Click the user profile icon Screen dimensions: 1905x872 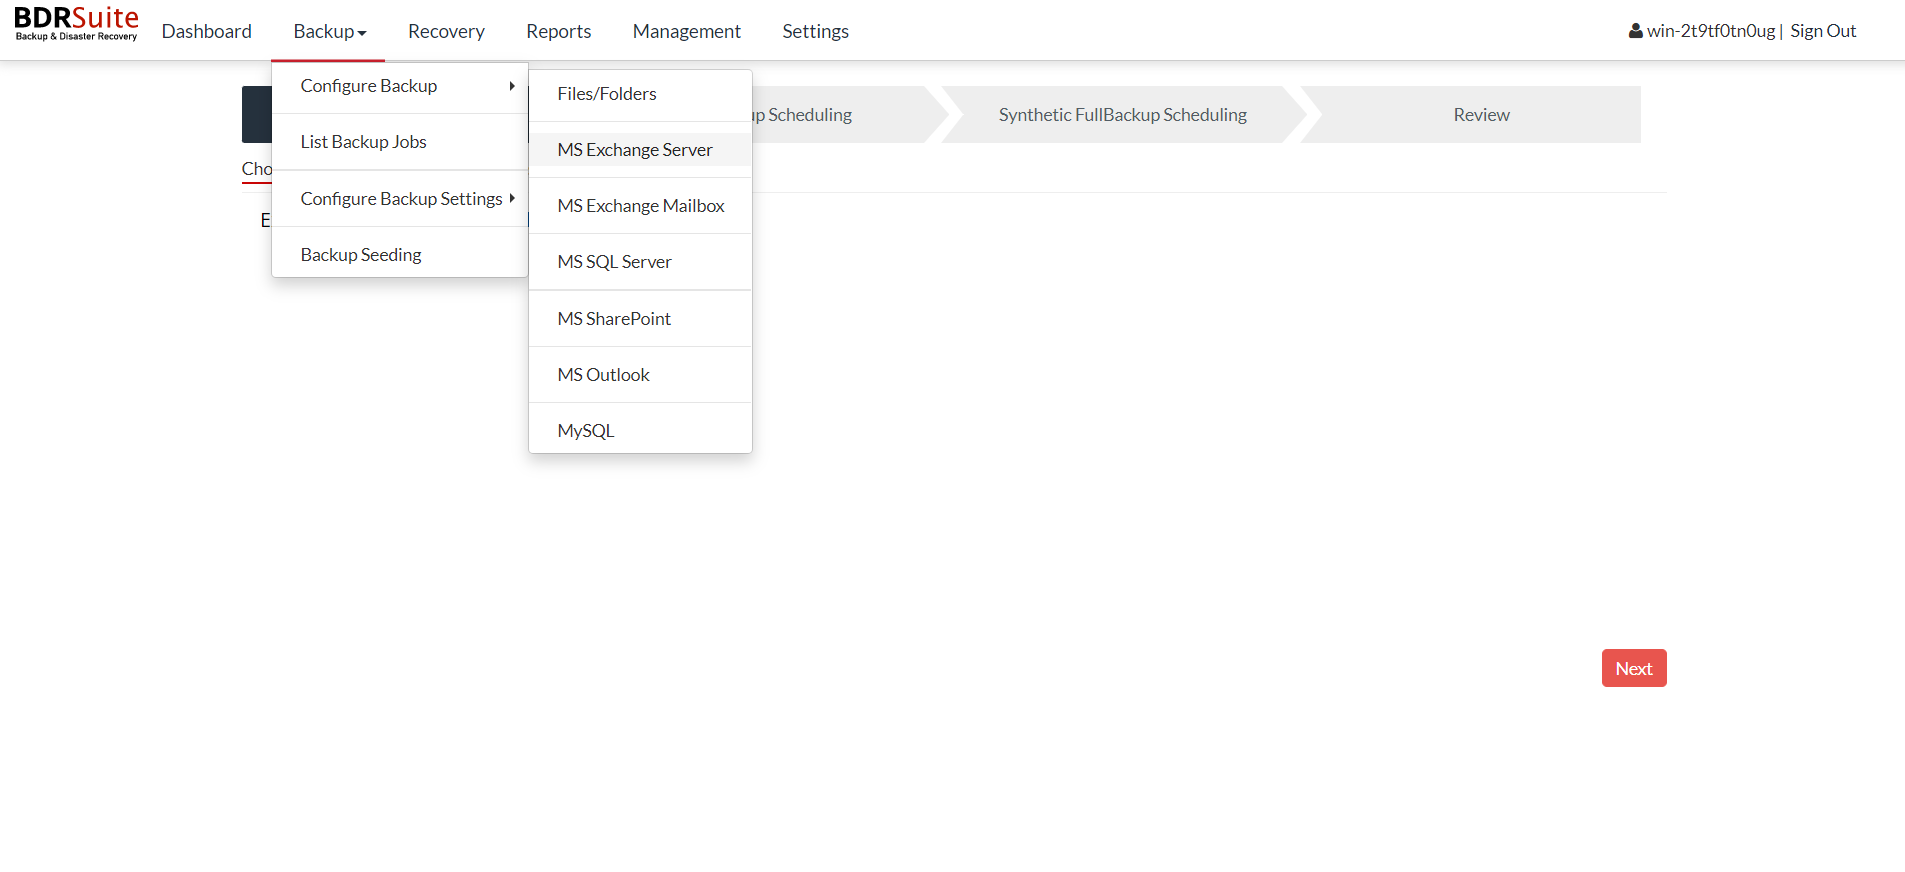tap(1635, 31)
